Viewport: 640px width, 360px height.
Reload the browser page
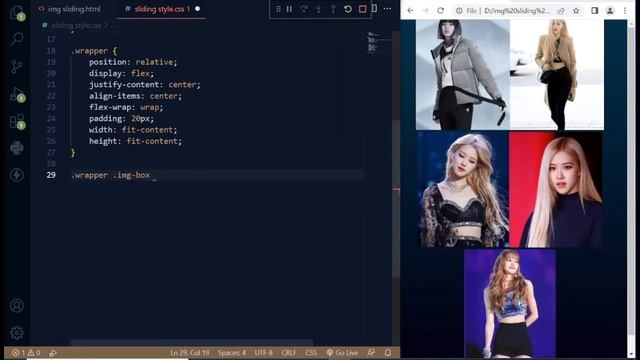click(x=440, y=11)
